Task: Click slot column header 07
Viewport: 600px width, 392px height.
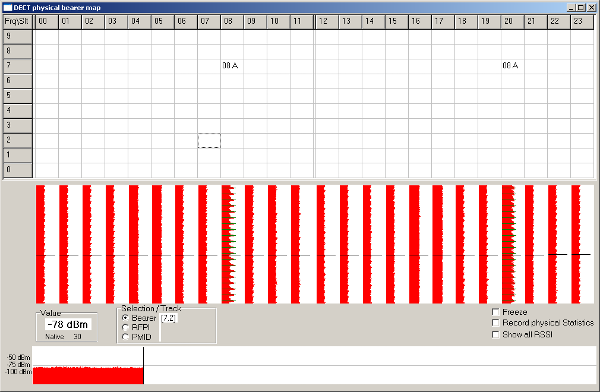Action: click(209, 22)
